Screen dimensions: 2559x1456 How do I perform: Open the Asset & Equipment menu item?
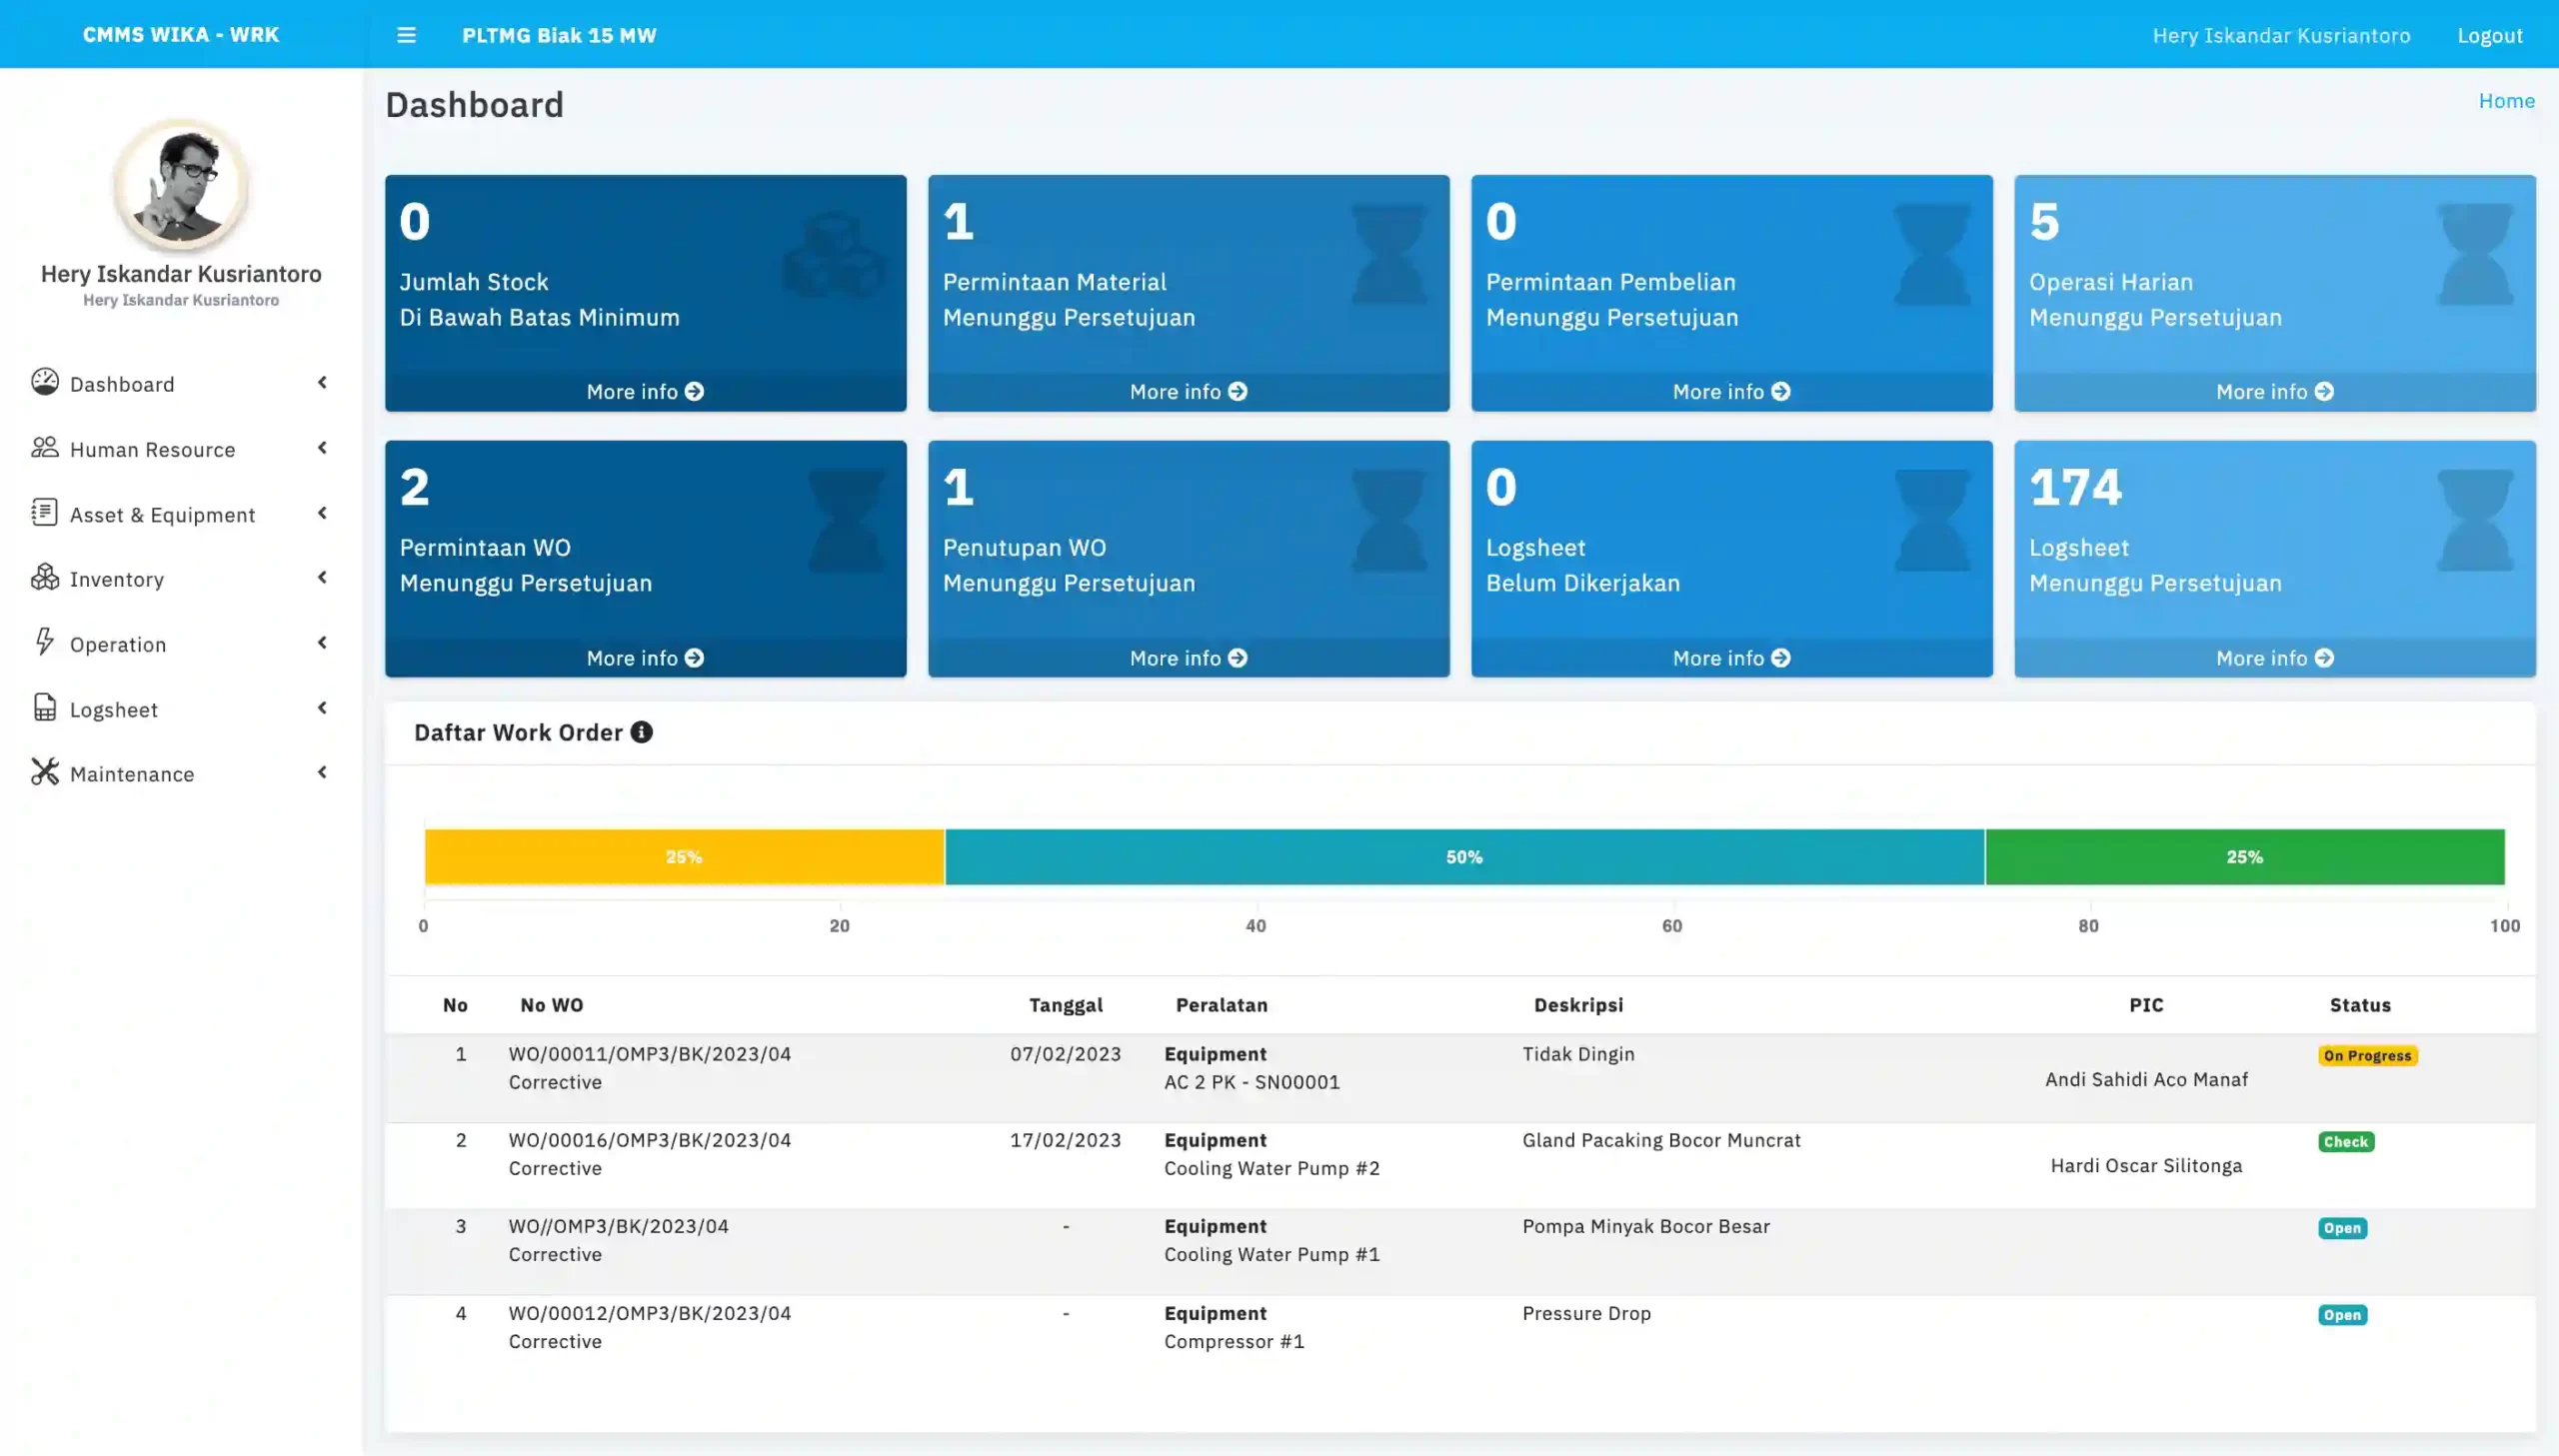click(x=180, y=514)
